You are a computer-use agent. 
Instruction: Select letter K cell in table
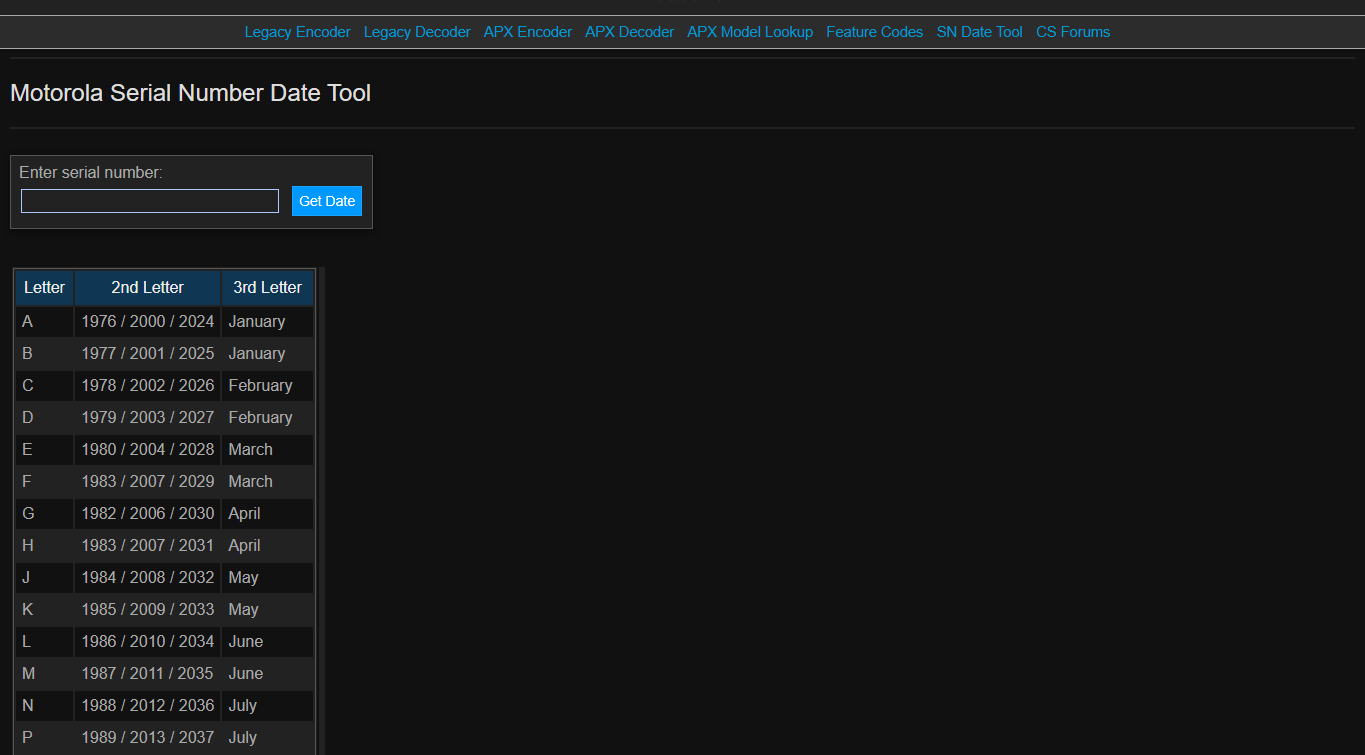click(44, 610)
